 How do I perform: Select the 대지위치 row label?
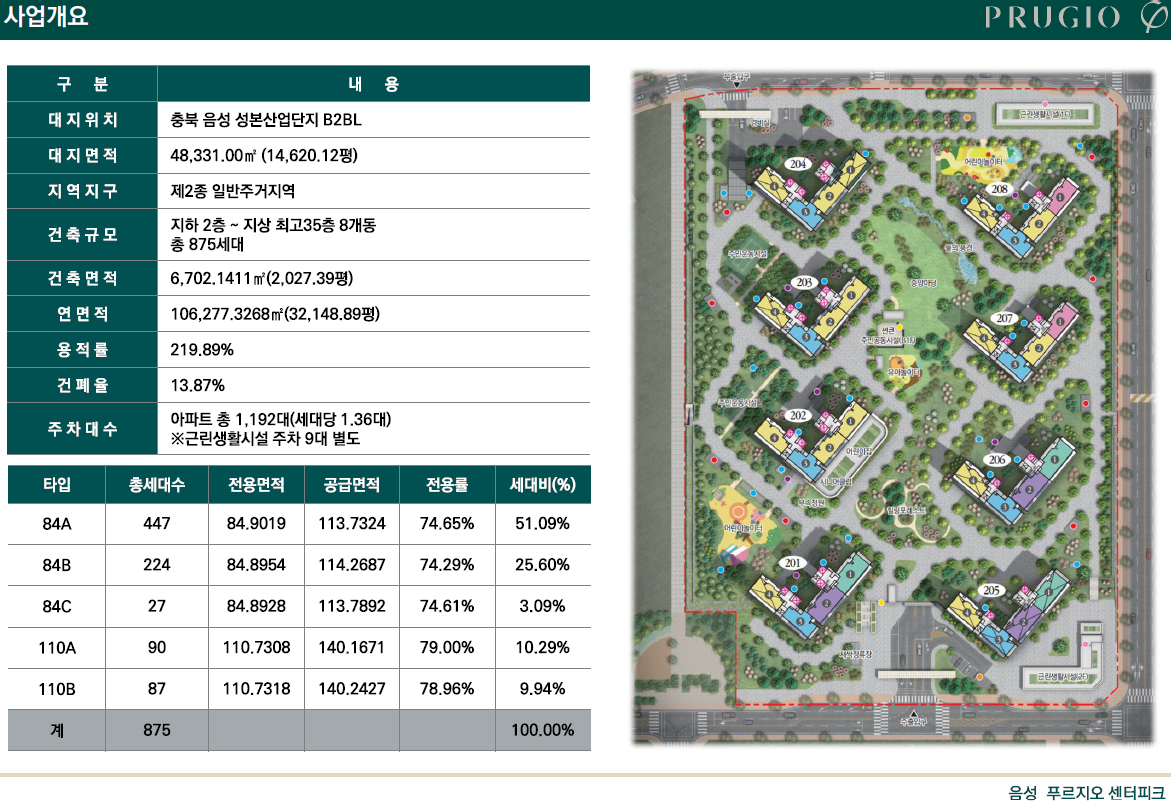(82, 119)
